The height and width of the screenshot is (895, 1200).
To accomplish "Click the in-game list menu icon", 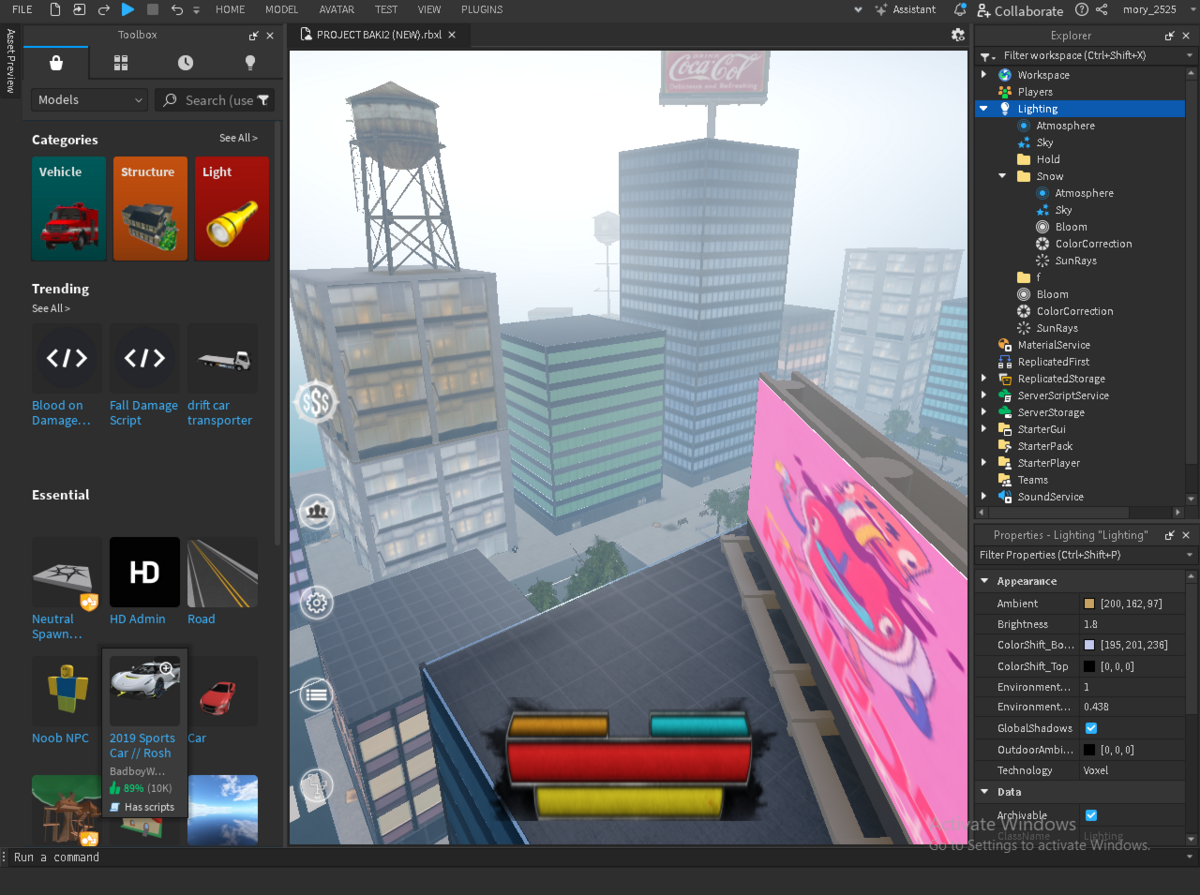I will click(x=317, y=693).
